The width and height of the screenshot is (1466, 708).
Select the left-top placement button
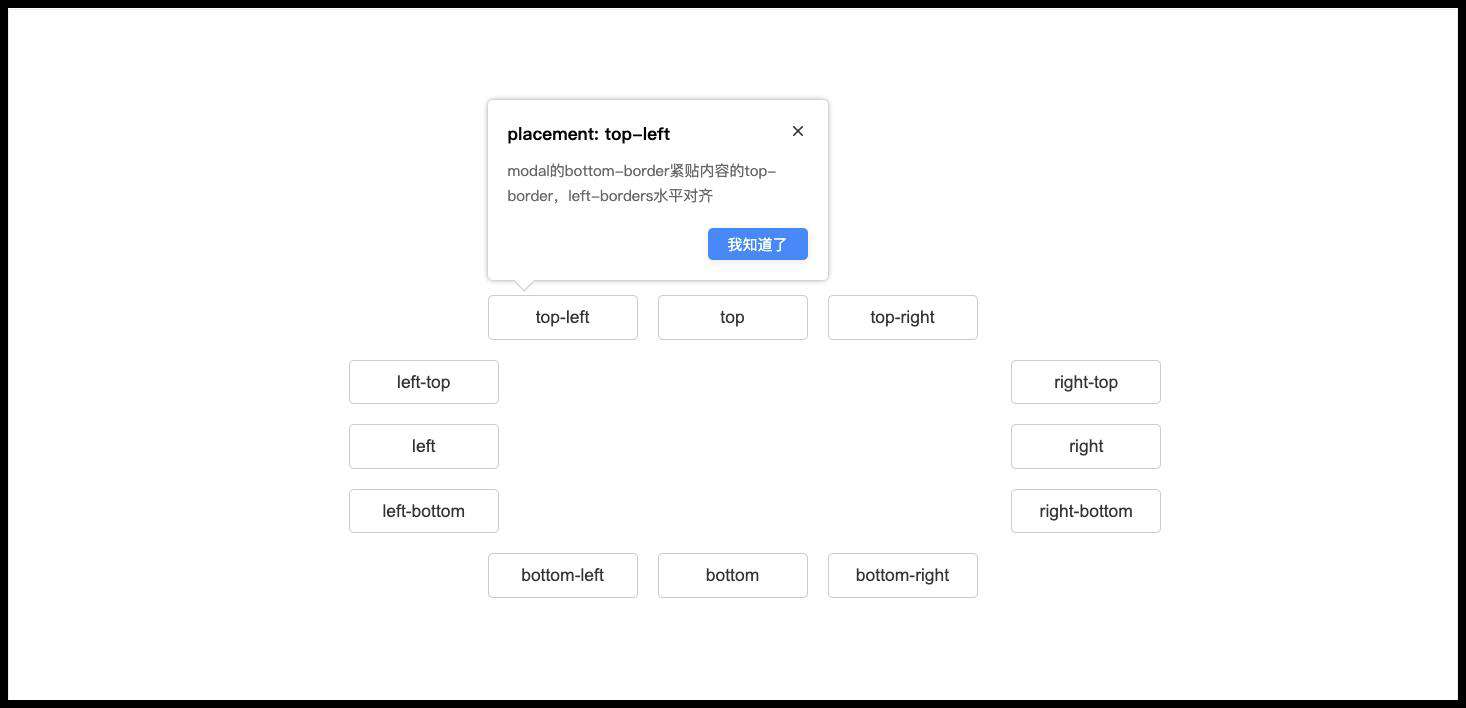coord(424,382)
